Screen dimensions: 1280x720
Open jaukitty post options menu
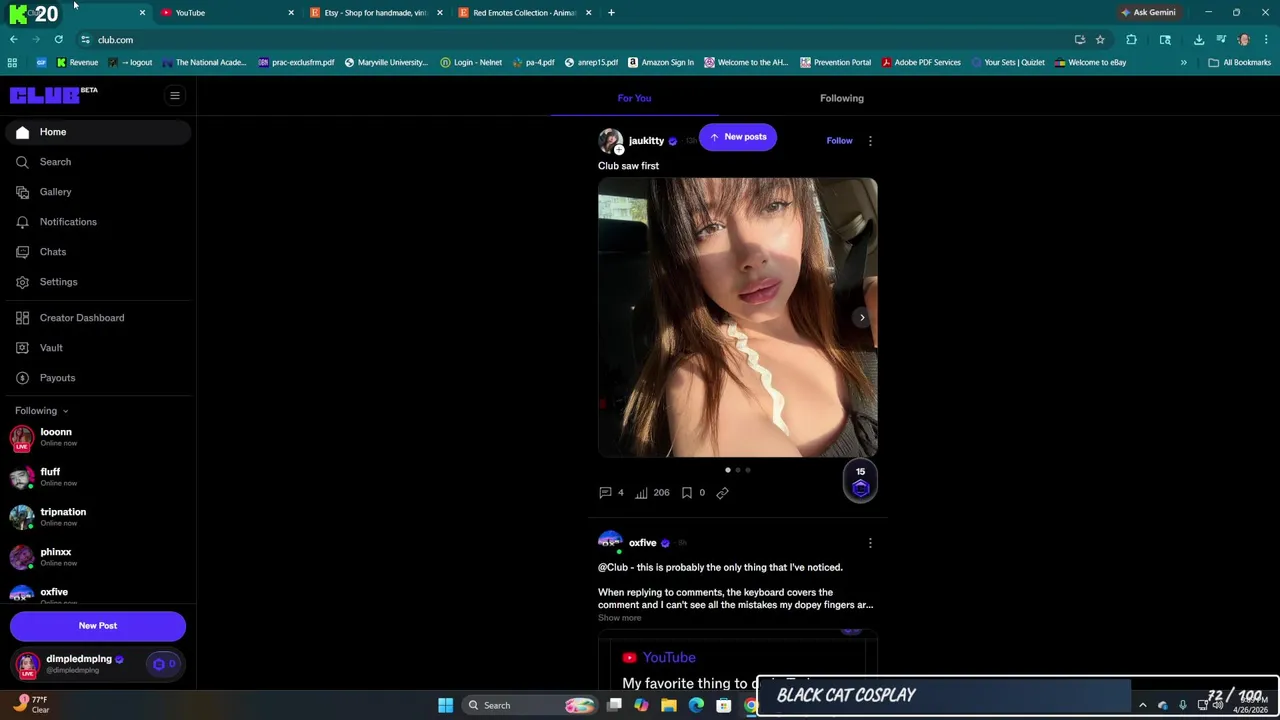click(870, 141)
